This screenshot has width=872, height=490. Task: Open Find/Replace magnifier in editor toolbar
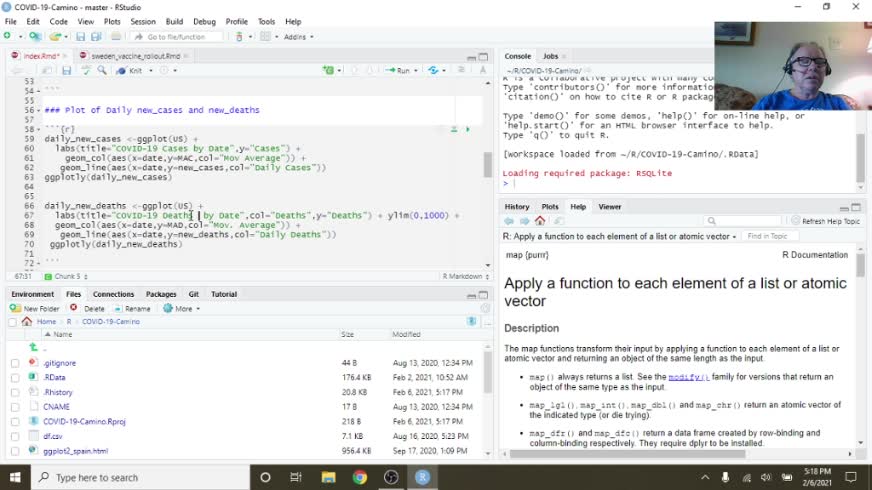pyautogui.click(x=102, y=71)
